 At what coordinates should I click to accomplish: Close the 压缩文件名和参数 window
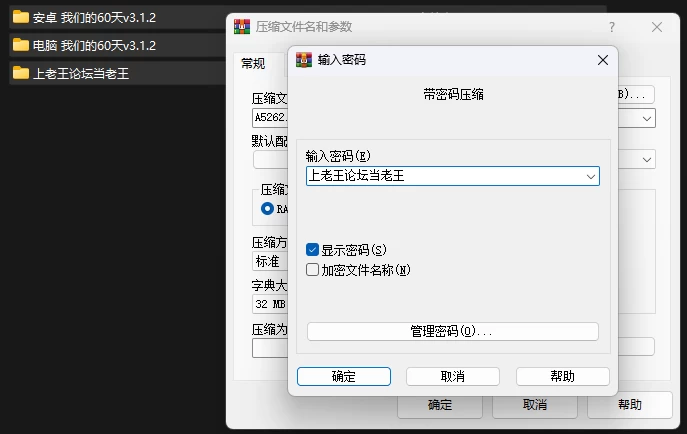[657, 27]
